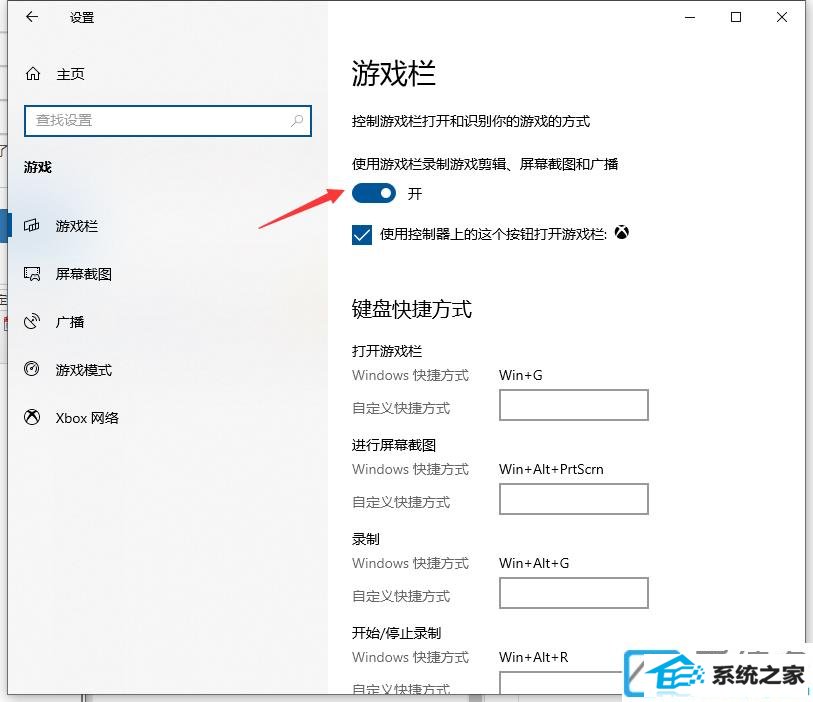Click the custom shortcut box for 录制
The width and height of the screenshot is (813, 702).
(573, 593)
